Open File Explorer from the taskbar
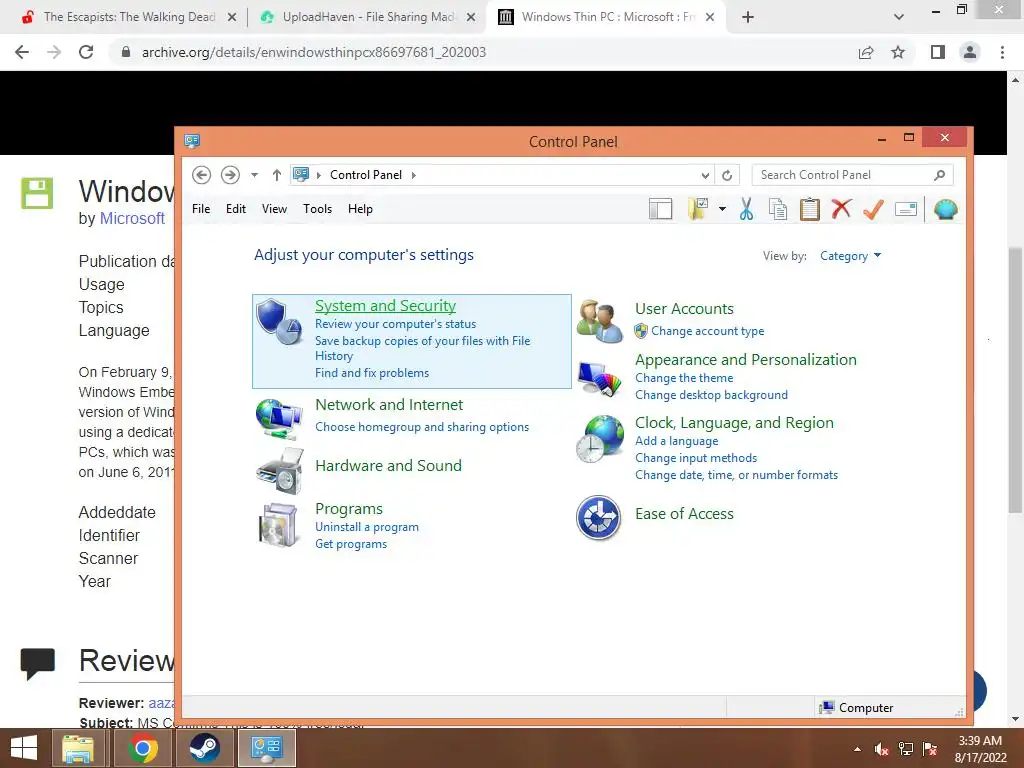Image resolution: width=1024 pixels, height=768 pixels. click(x=78, y=748)
